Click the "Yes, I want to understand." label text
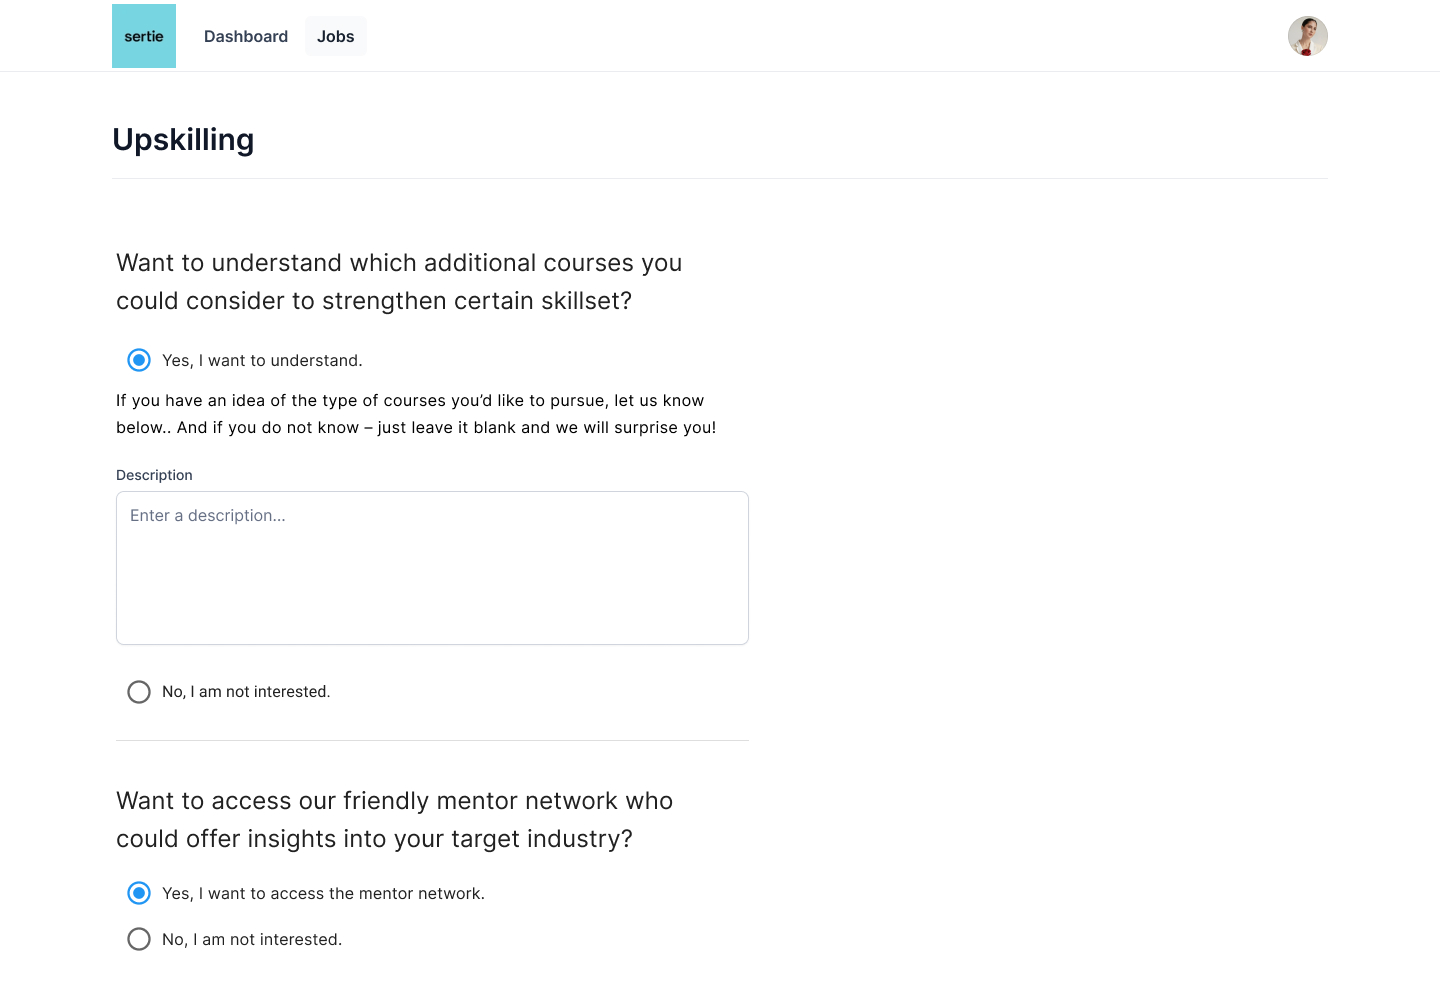 point(262,361)
